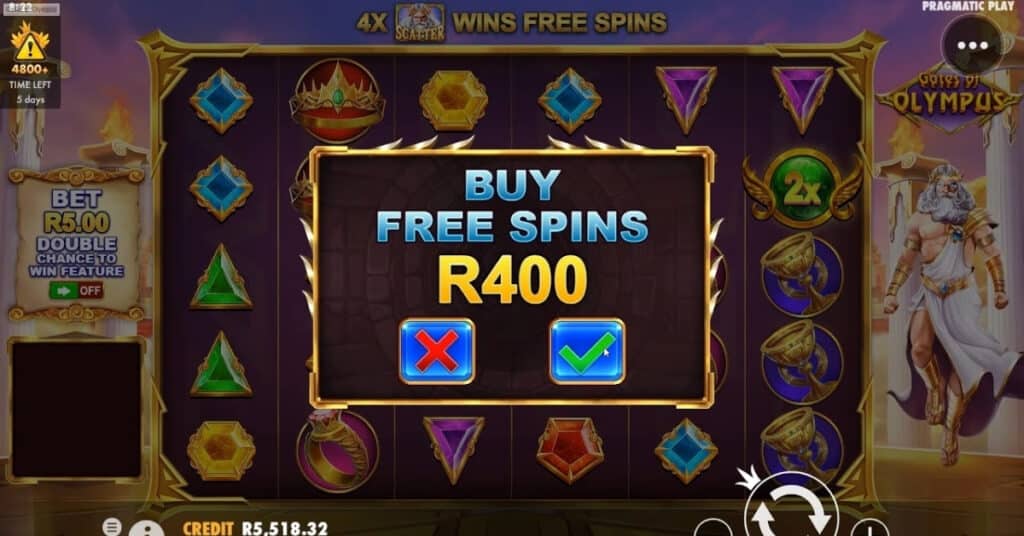Click the Scatter icon in the top banner

point(420,23)
